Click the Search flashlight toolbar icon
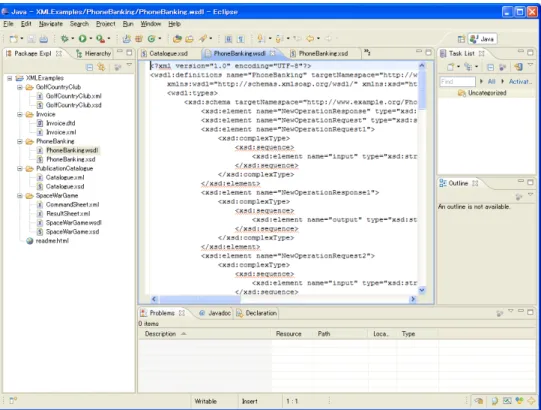Viewport: 541px width, 410px height. (203, 39)
